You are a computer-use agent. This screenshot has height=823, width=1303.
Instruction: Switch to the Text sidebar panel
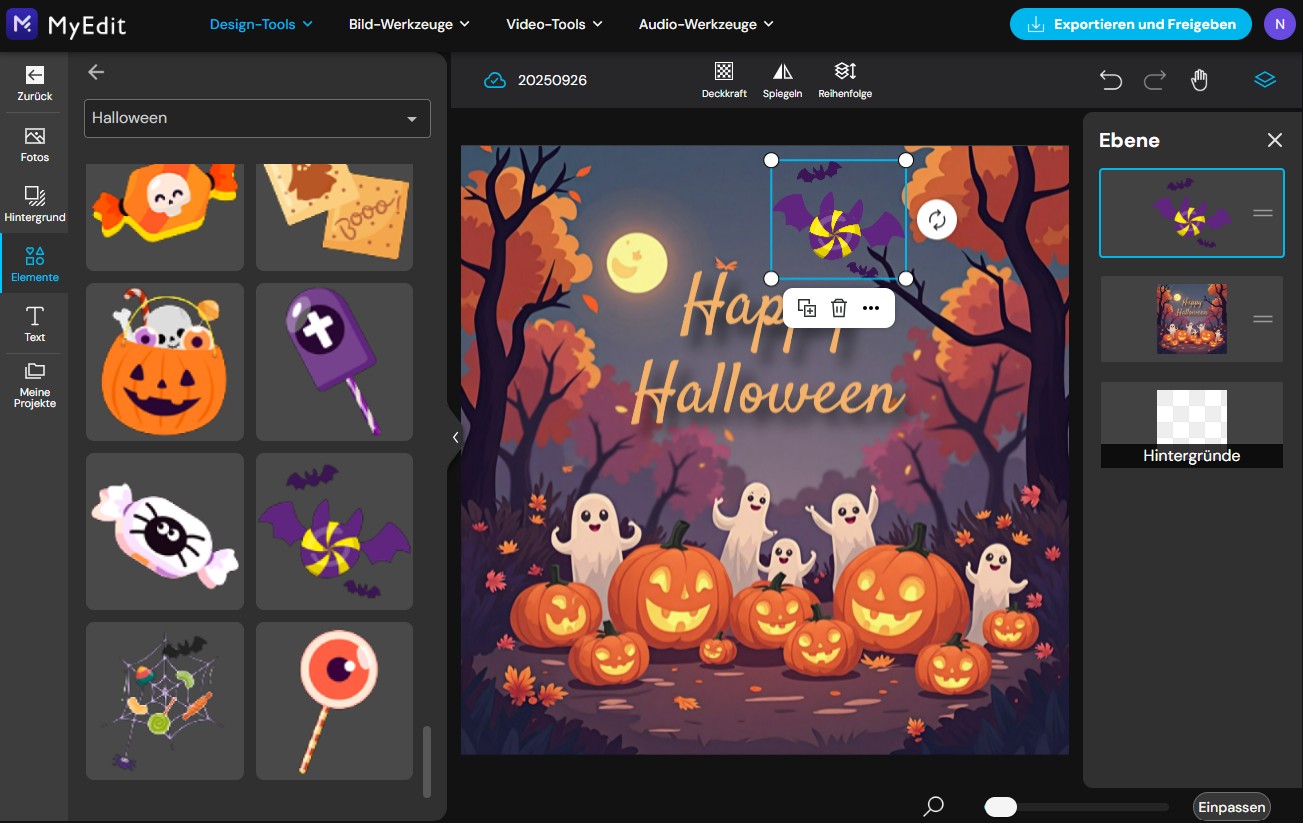pyautogui.click(x=34, y=324)
